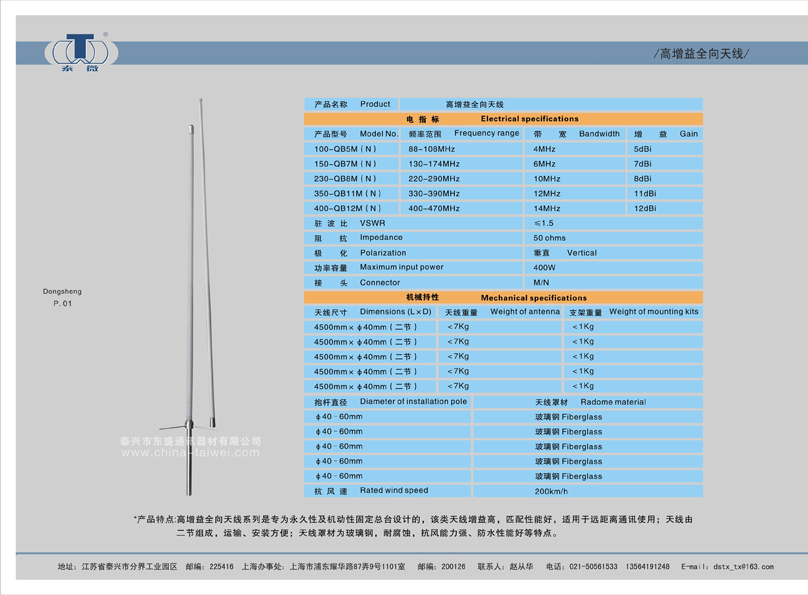The height and width of the screenshot is (595, 808).
Task: Select the orange Electrical specifications header bar
Action: click(503, 119)
